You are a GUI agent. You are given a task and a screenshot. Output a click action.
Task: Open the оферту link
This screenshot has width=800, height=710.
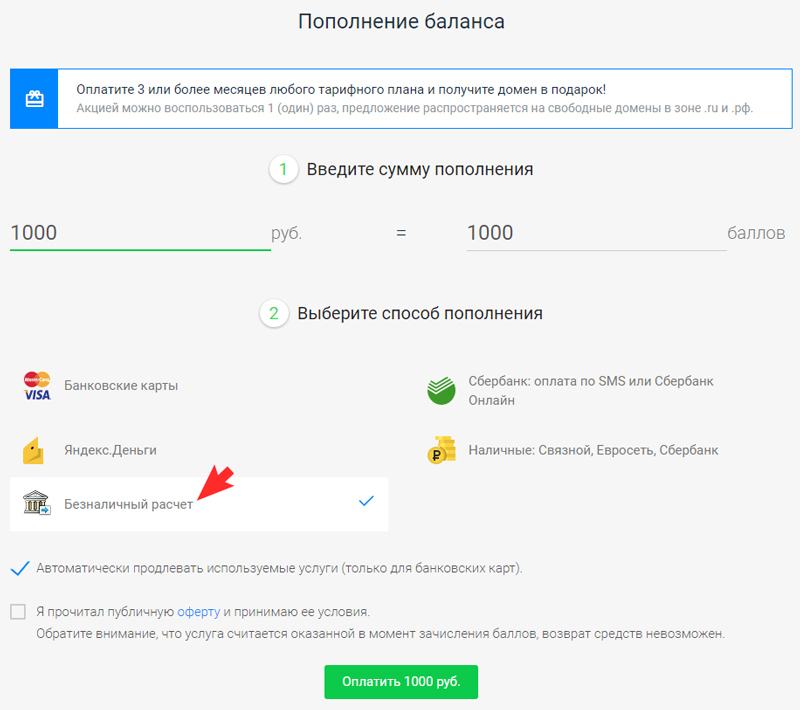198,612
